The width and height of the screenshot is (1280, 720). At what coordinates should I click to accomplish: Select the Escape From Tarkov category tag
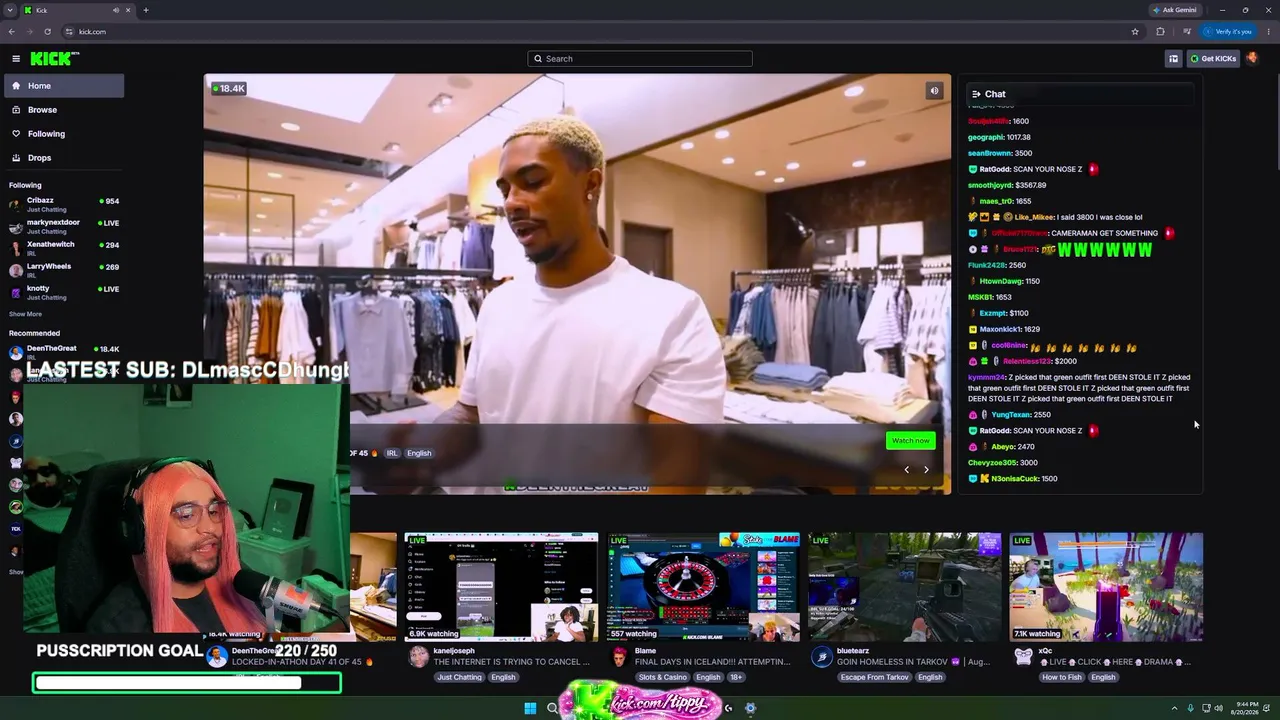[x=874, y=677]
